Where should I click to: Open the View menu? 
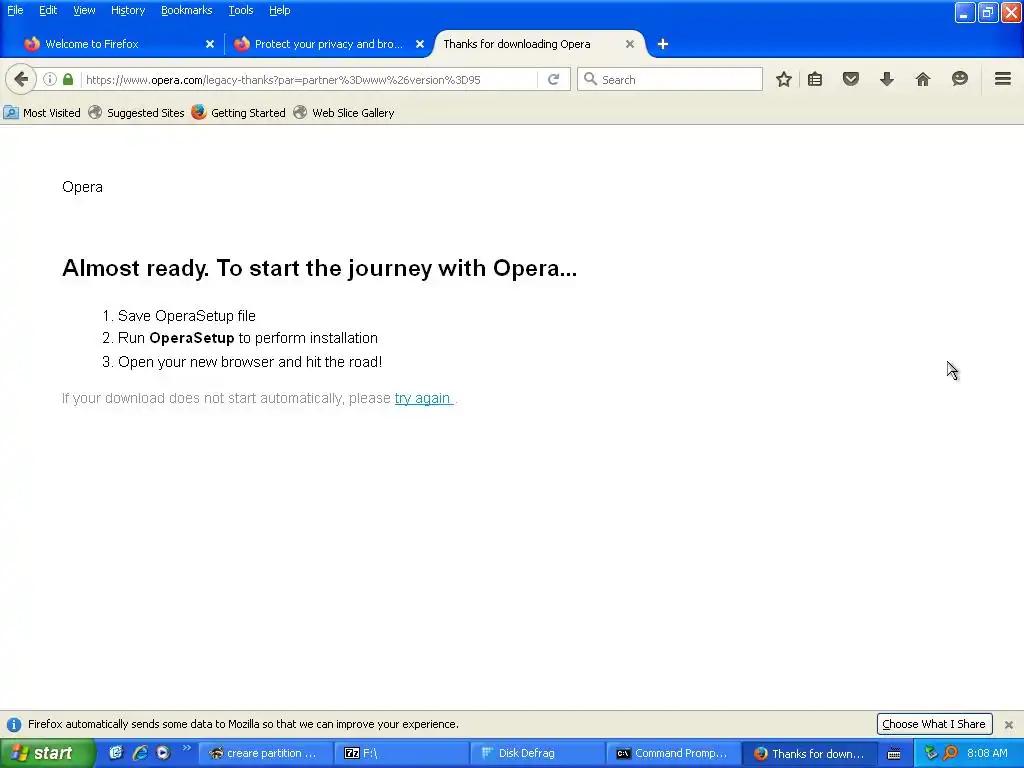point(84,10)
